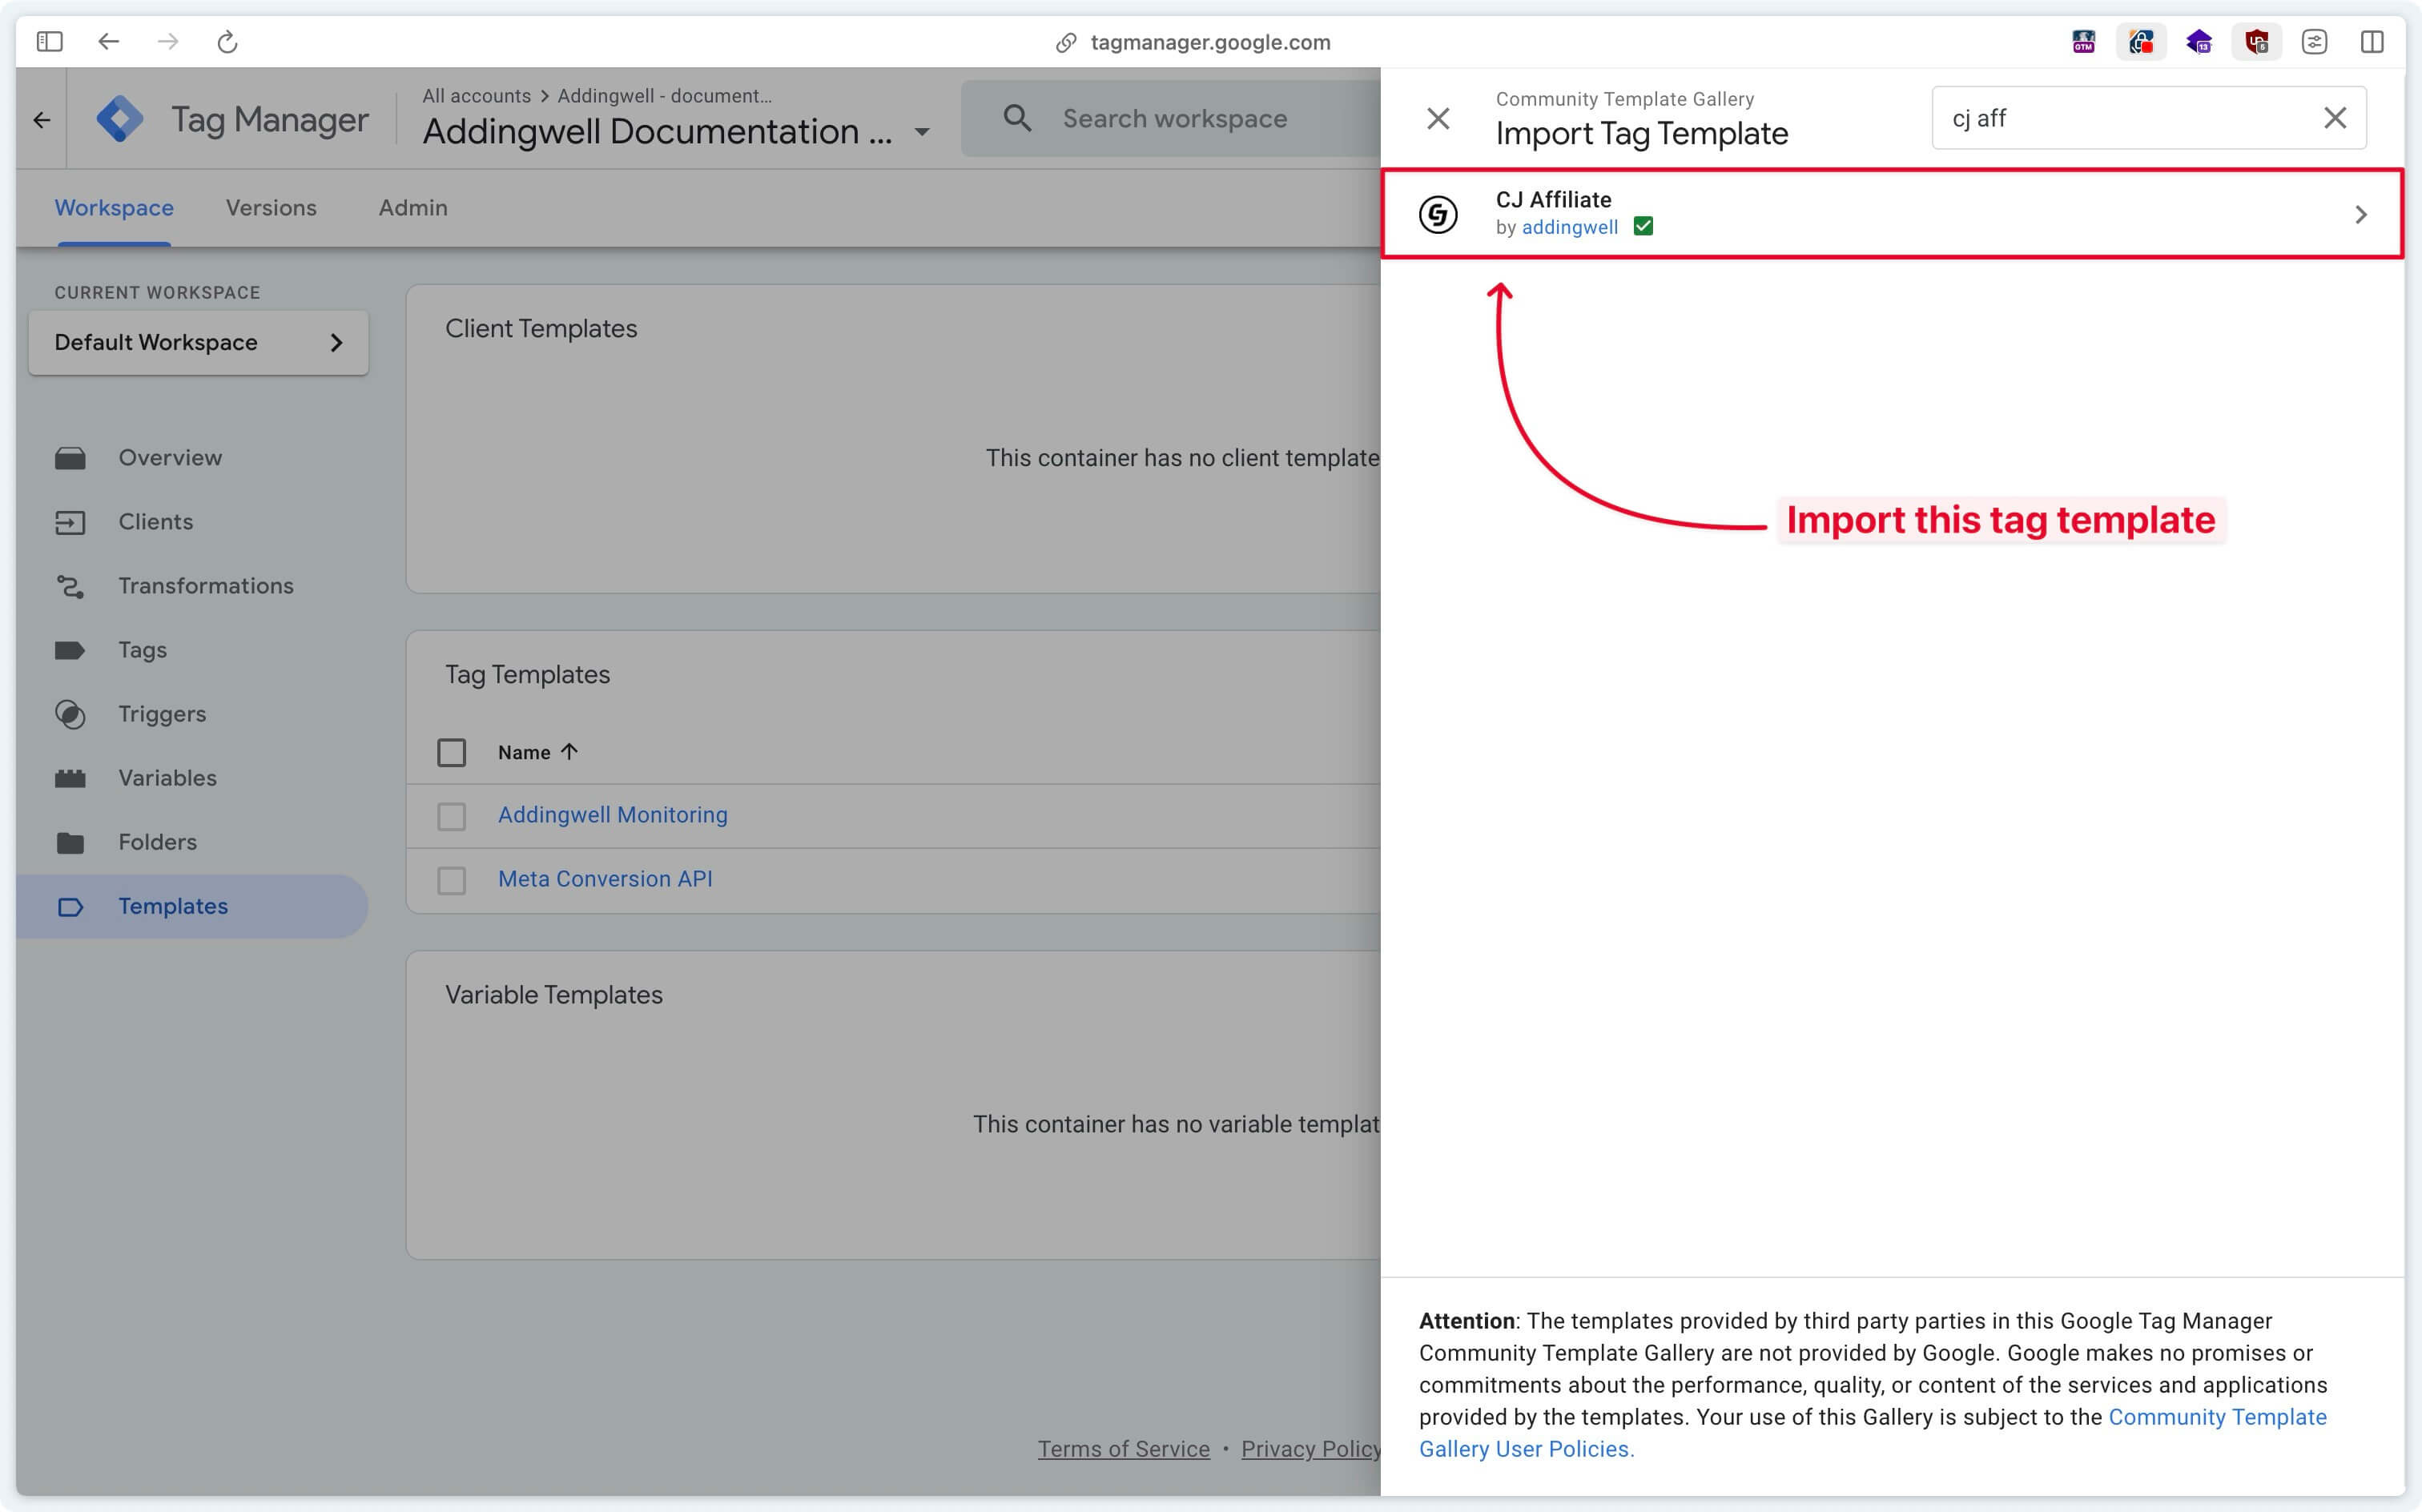Switch to the Workspace tab
This screenshot has height=1512, width=2422.
coord(114,208)
